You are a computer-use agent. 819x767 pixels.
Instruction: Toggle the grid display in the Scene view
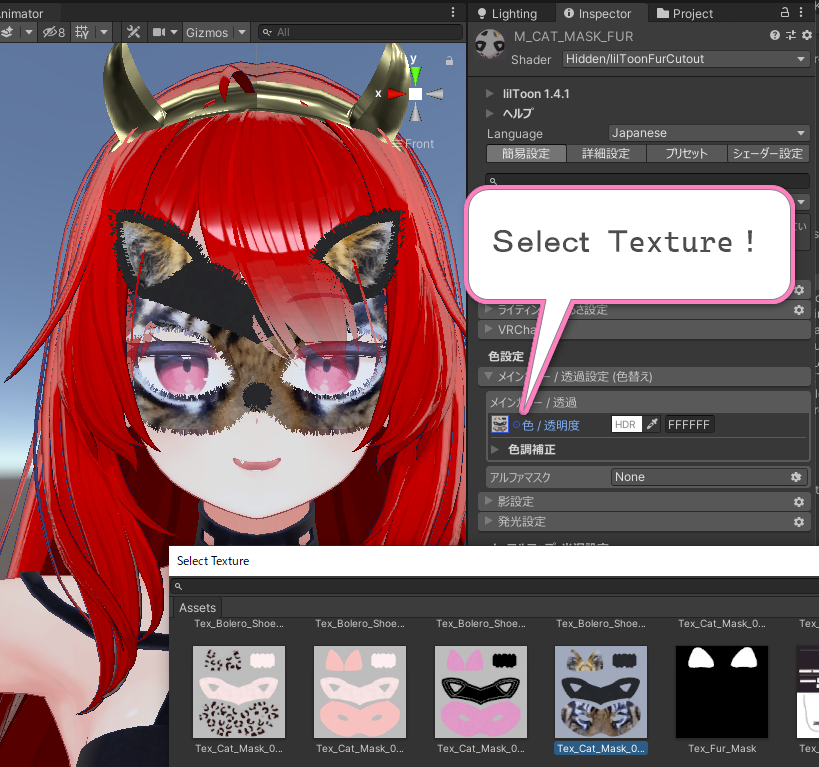(83, 31)
